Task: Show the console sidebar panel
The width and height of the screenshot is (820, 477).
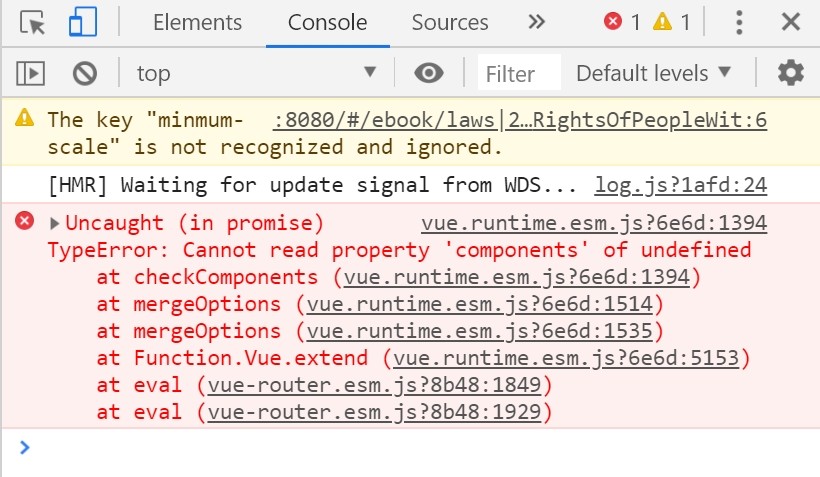Action: pyautogui.click(x=31, y=73)
